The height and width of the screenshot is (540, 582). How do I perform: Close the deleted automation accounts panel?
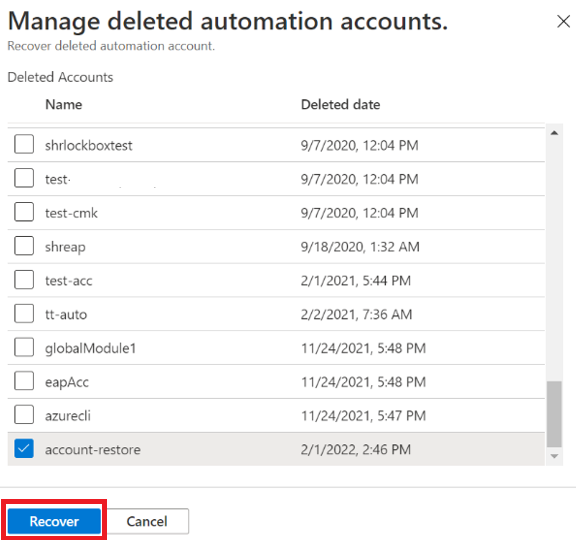point(563,22)
